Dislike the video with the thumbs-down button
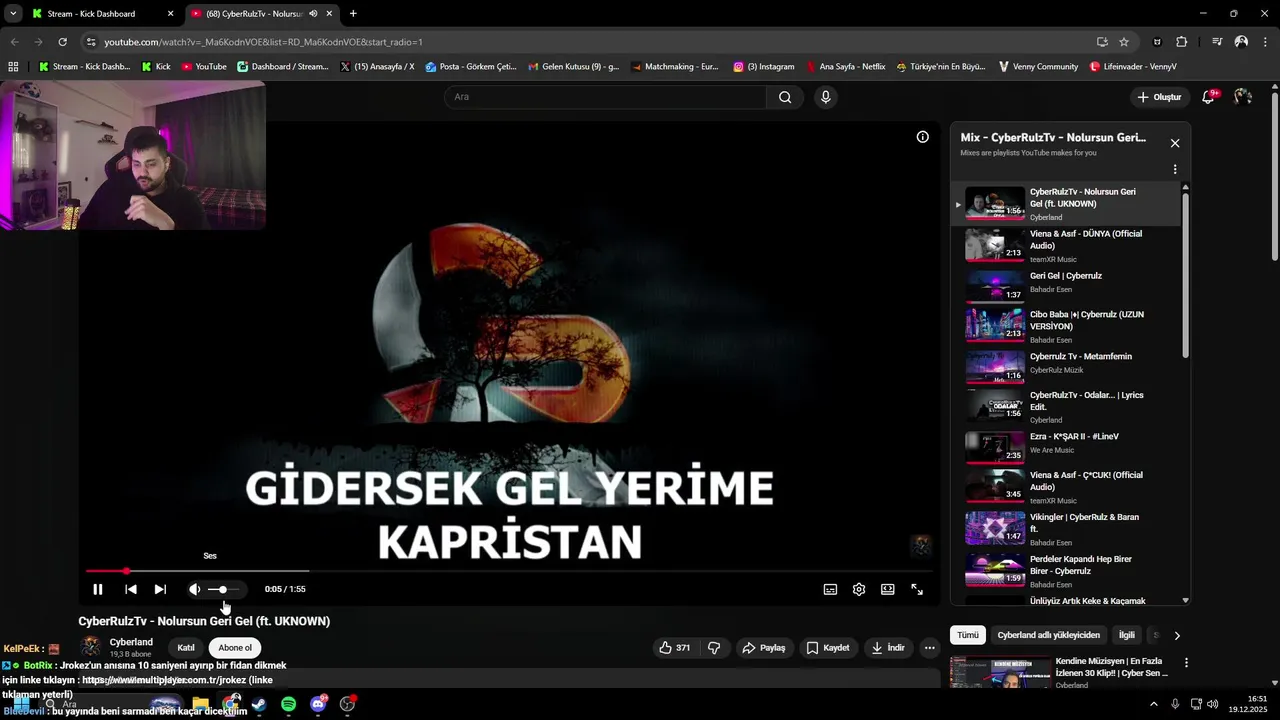The image size is (1280, 720). coord(714,648)
